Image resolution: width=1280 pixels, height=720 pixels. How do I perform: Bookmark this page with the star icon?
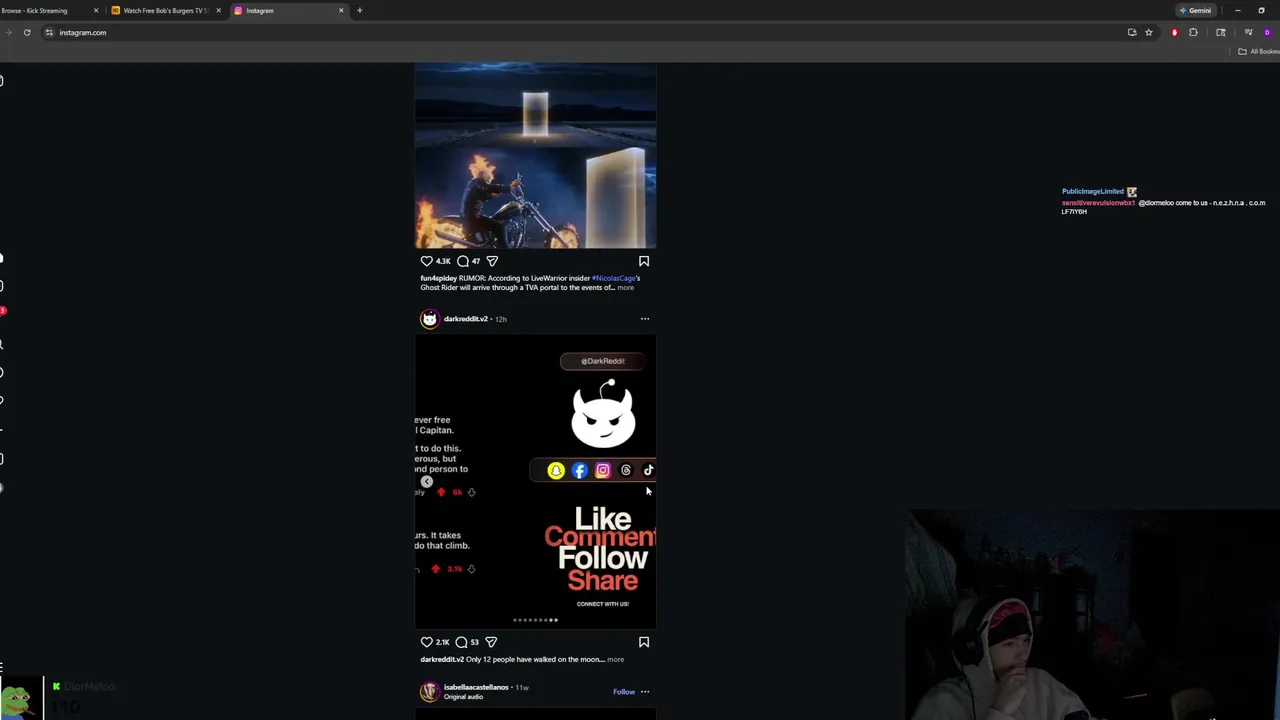[x=1149, y=32]
